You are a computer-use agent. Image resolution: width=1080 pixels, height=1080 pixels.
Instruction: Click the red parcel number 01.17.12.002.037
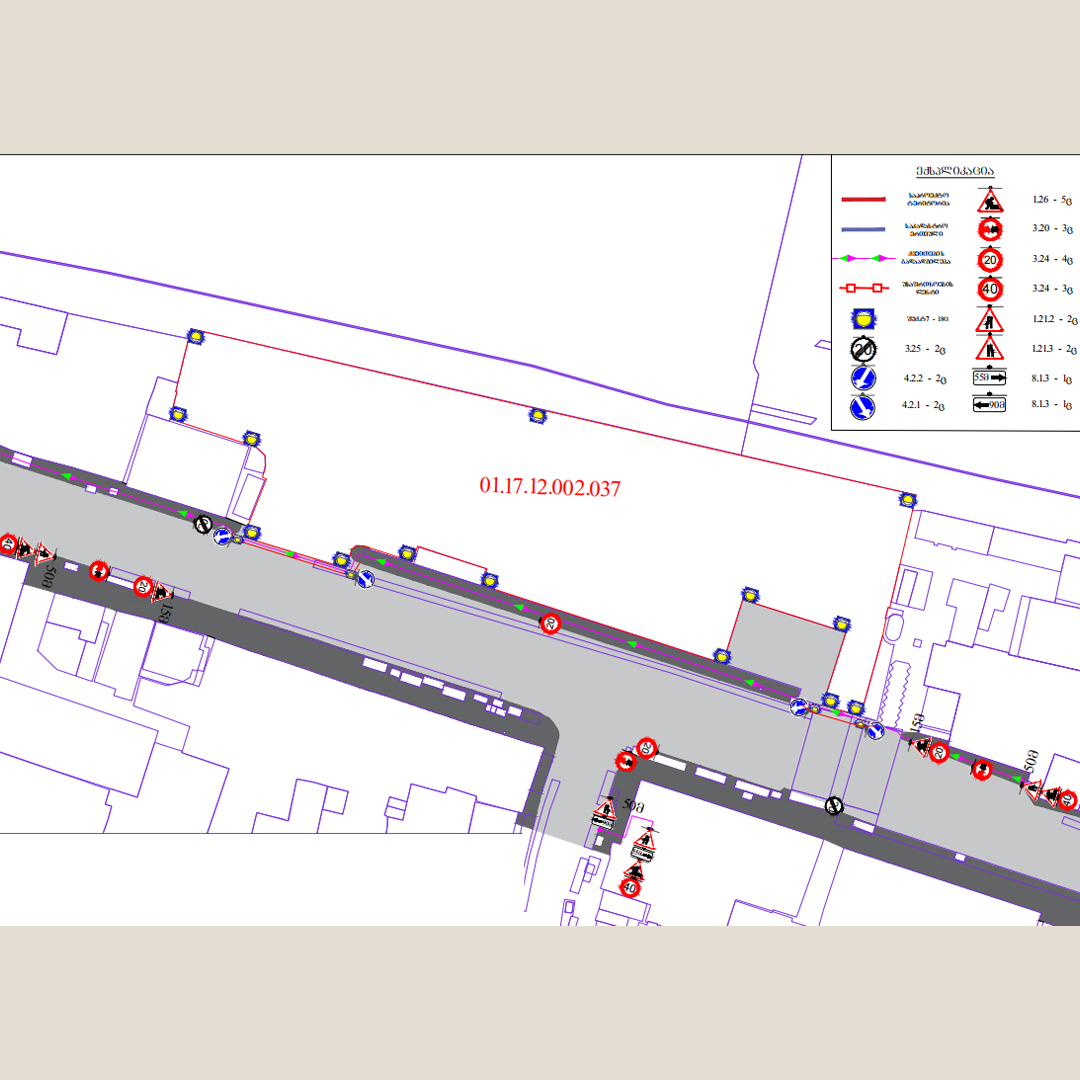point(550,487)
